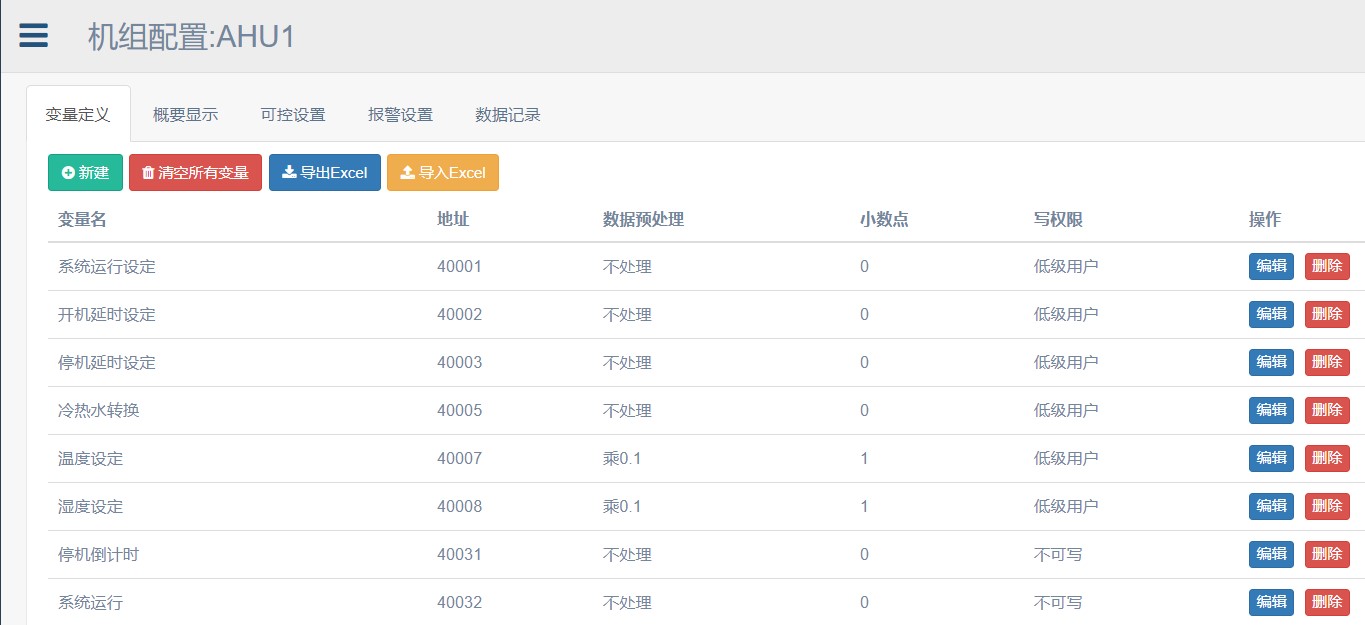Go to the 数据记录 tab
Viewport: 1365px width, 625px height.
(x=508, y=114)
